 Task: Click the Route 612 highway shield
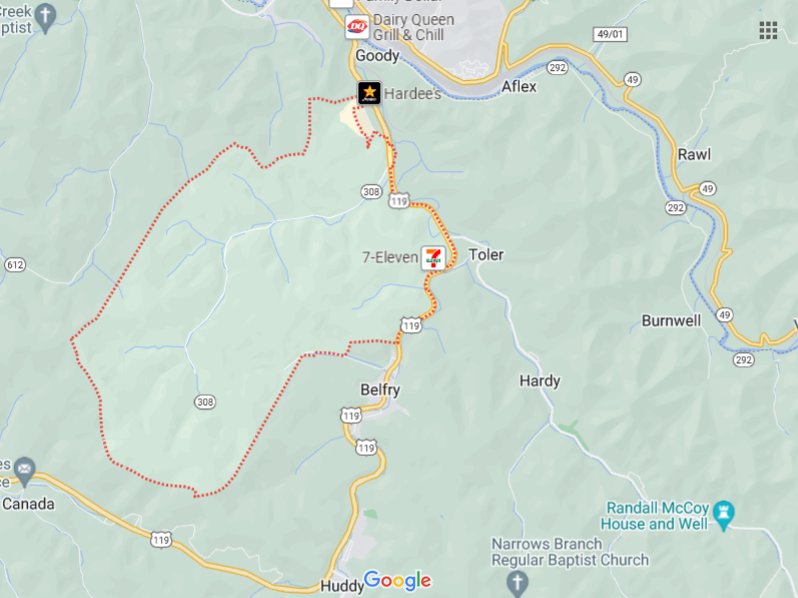pyautogui.click(x=15, y=265)
